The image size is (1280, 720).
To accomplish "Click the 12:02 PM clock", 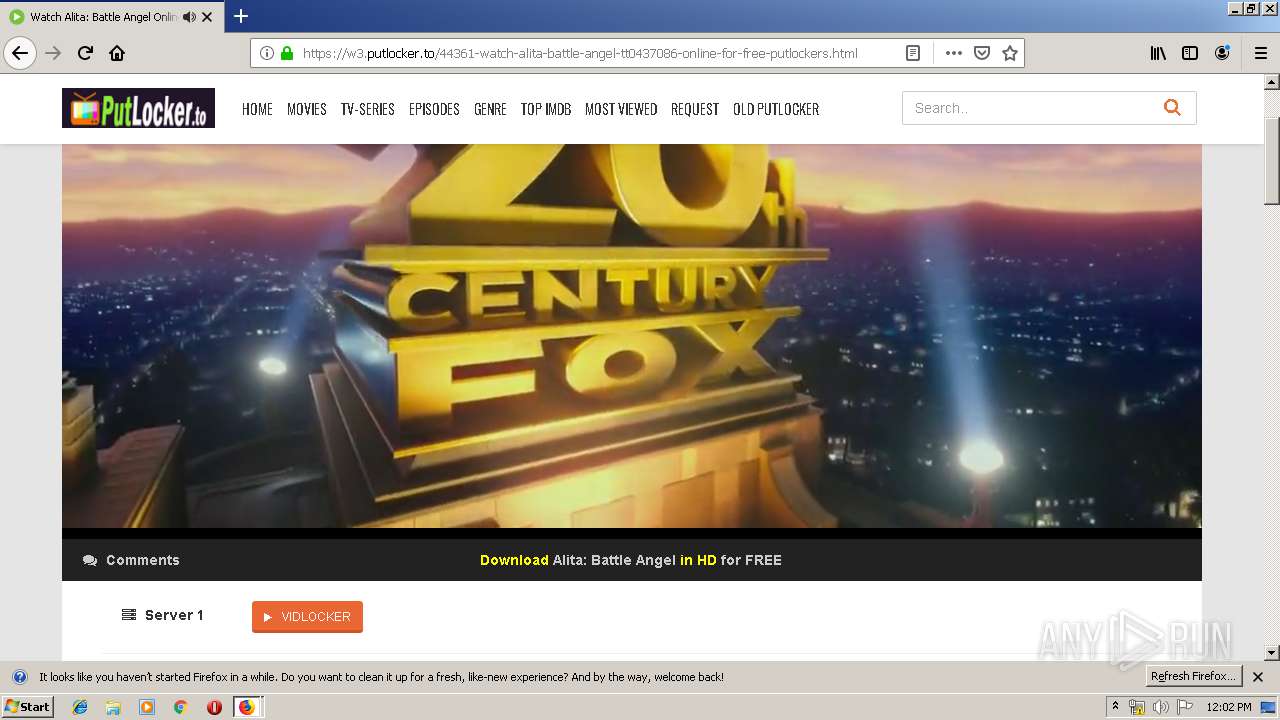I will (x=1229, y=707).
